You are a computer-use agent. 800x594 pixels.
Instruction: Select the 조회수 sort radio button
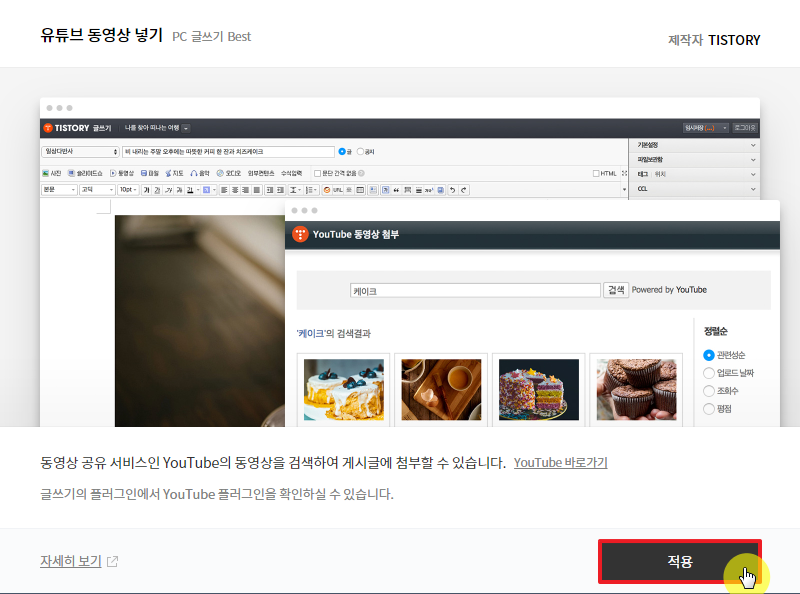coord(709,390)
